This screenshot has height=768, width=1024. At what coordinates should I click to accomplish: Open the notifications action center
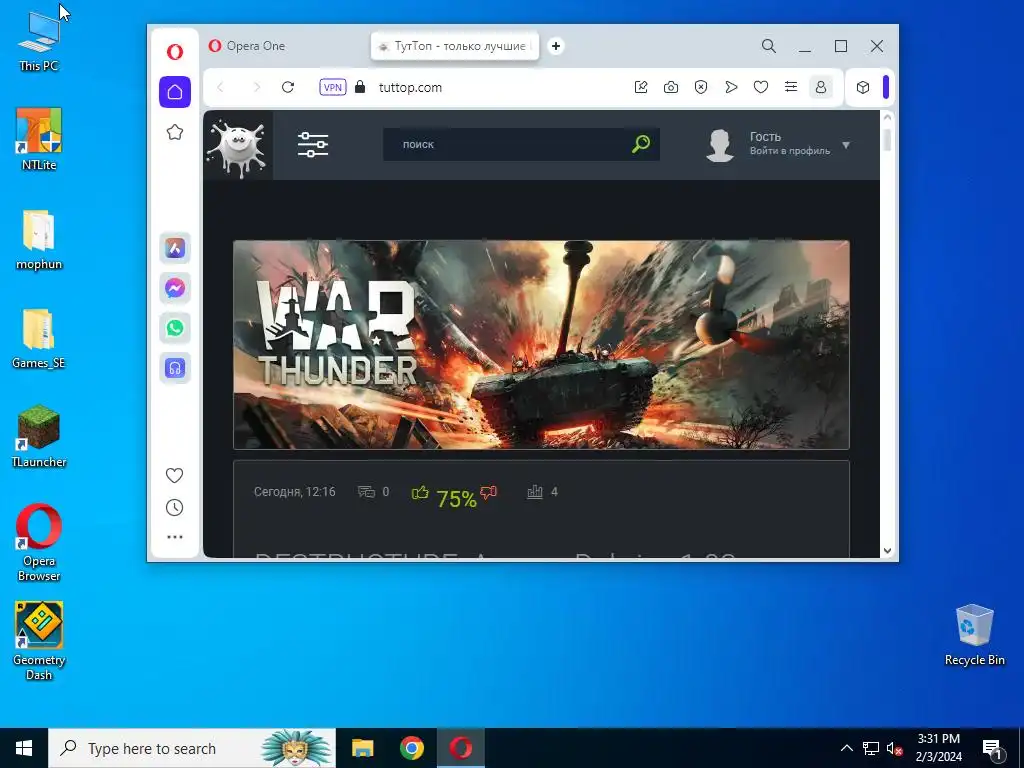pyautogui.click(x=993, y=748)
